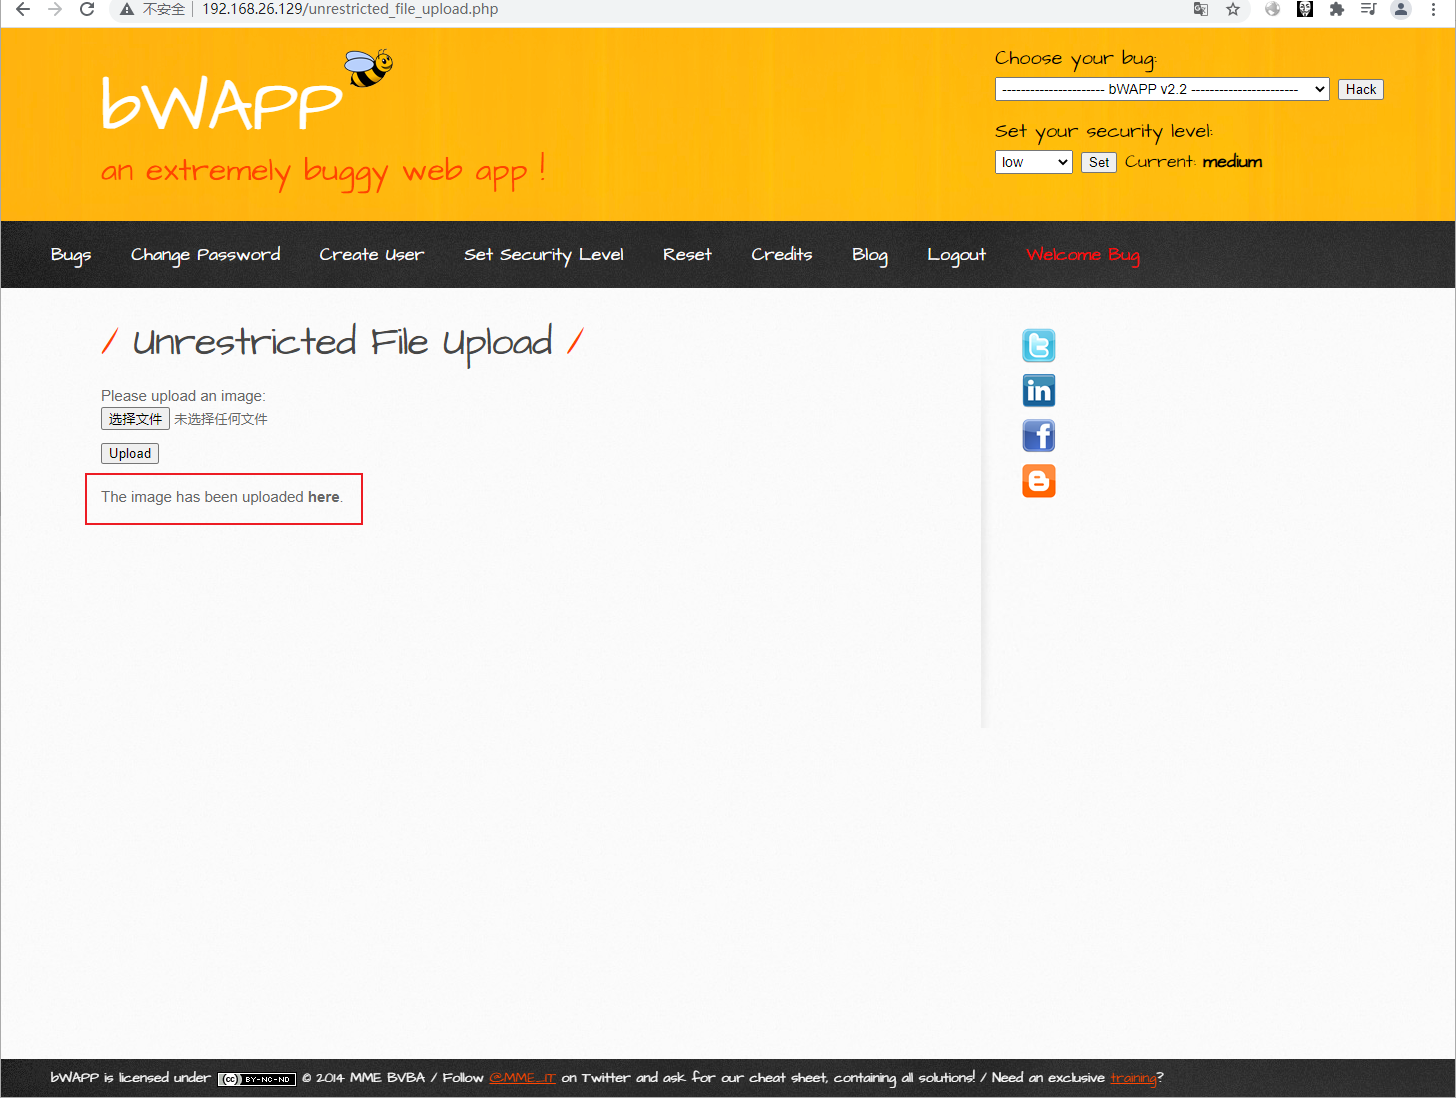Open the LinkedIn icon link
Image resolution: width=1456 pixels, height=1098 pixels.
click(1039, 390)
